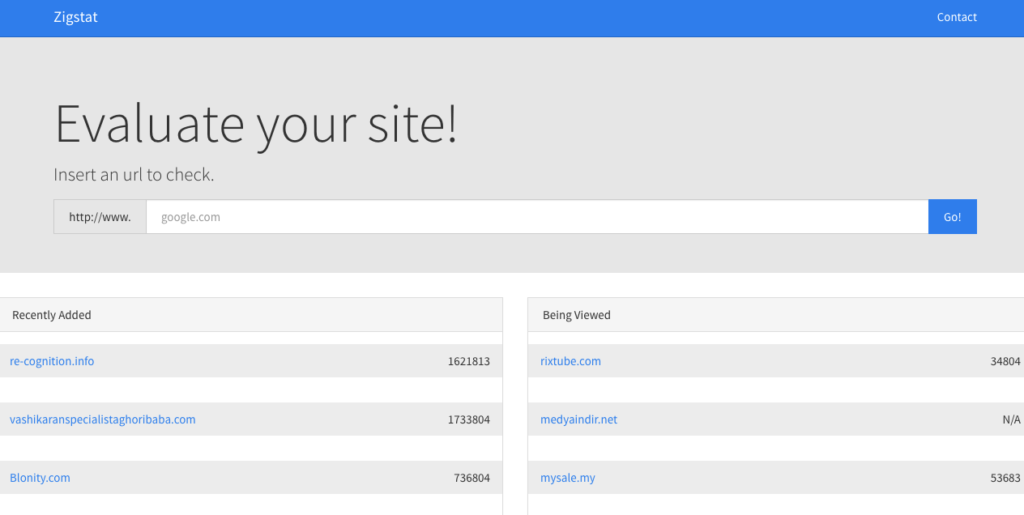The image size is (1024, 515).
Task: Click the 1733804 rank value
Action: tap(469, 419)
